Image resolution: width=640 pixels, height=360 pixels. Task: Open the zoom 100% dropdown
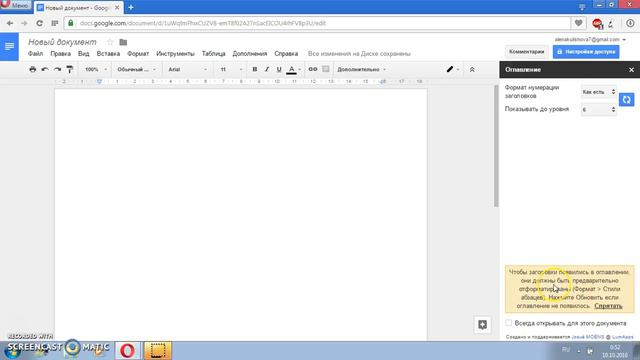coord(96,69)
